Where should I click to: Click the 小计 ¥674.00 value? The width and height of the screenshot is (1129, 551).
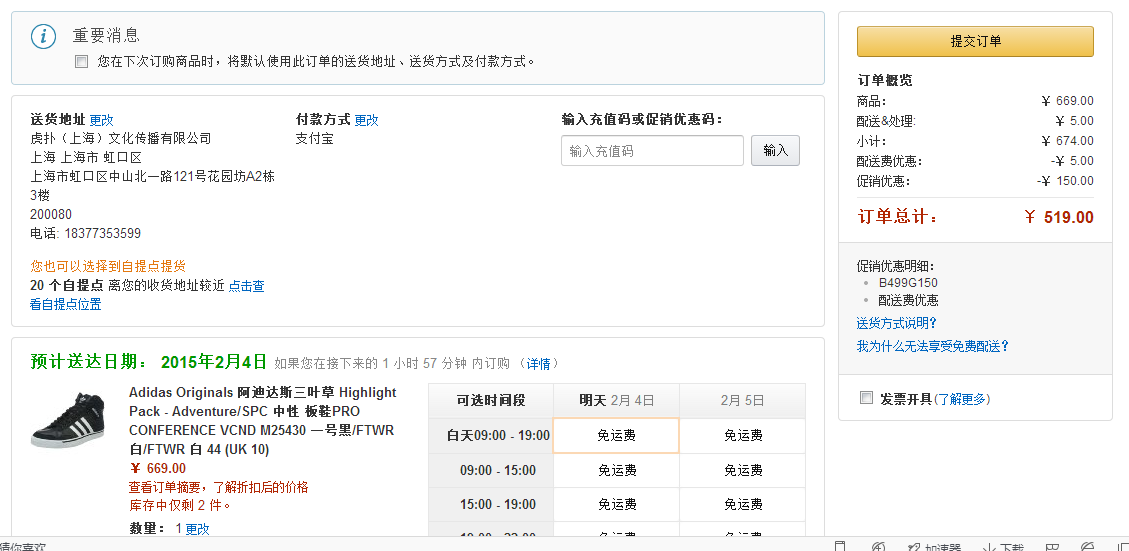point(1067,140)
